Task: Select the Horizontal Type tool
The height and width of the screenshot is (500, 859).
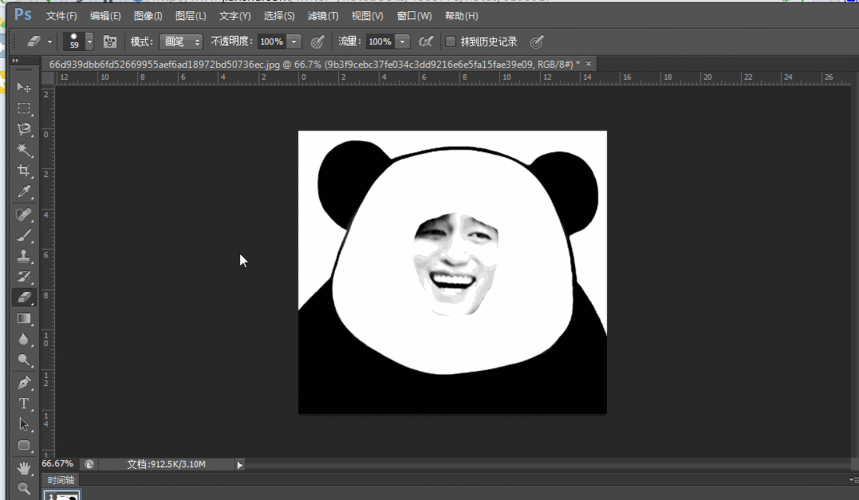Action: coord(24,404)
